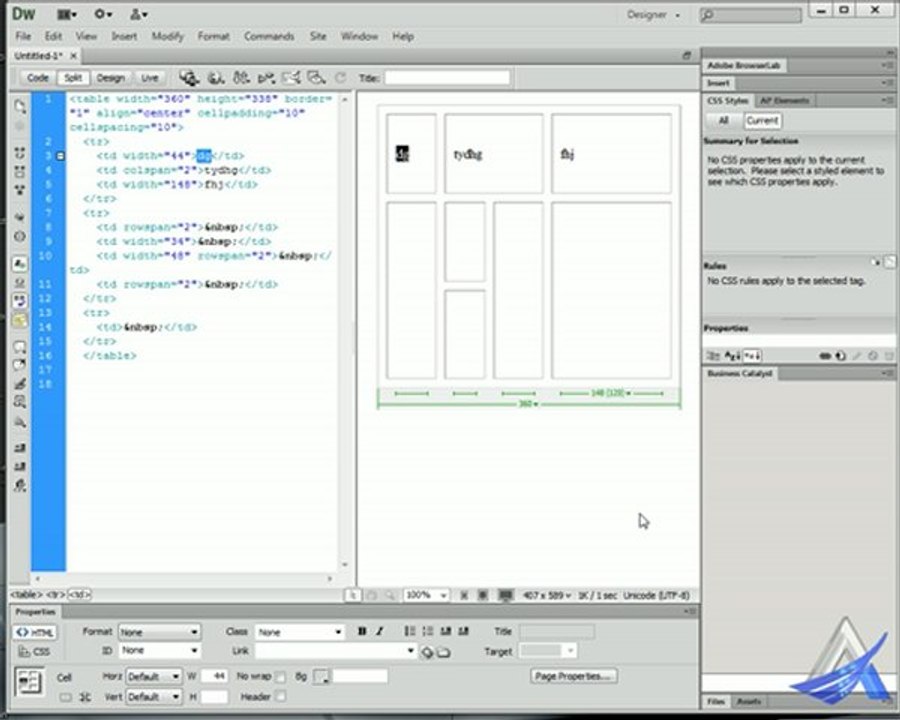
Task: Toggle Live view button
Action: pos(150,78)
